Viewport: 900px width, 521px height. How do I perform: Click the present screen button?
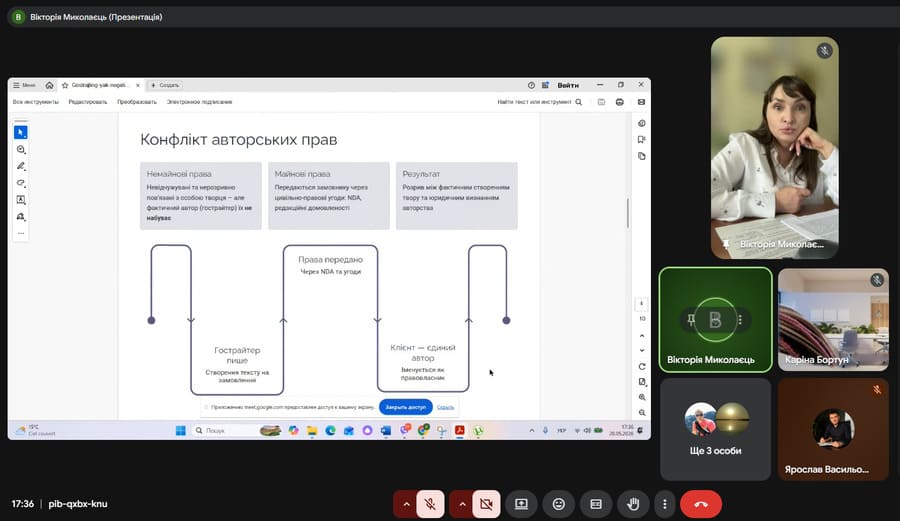pyautogui.click(x=521, y=504)
